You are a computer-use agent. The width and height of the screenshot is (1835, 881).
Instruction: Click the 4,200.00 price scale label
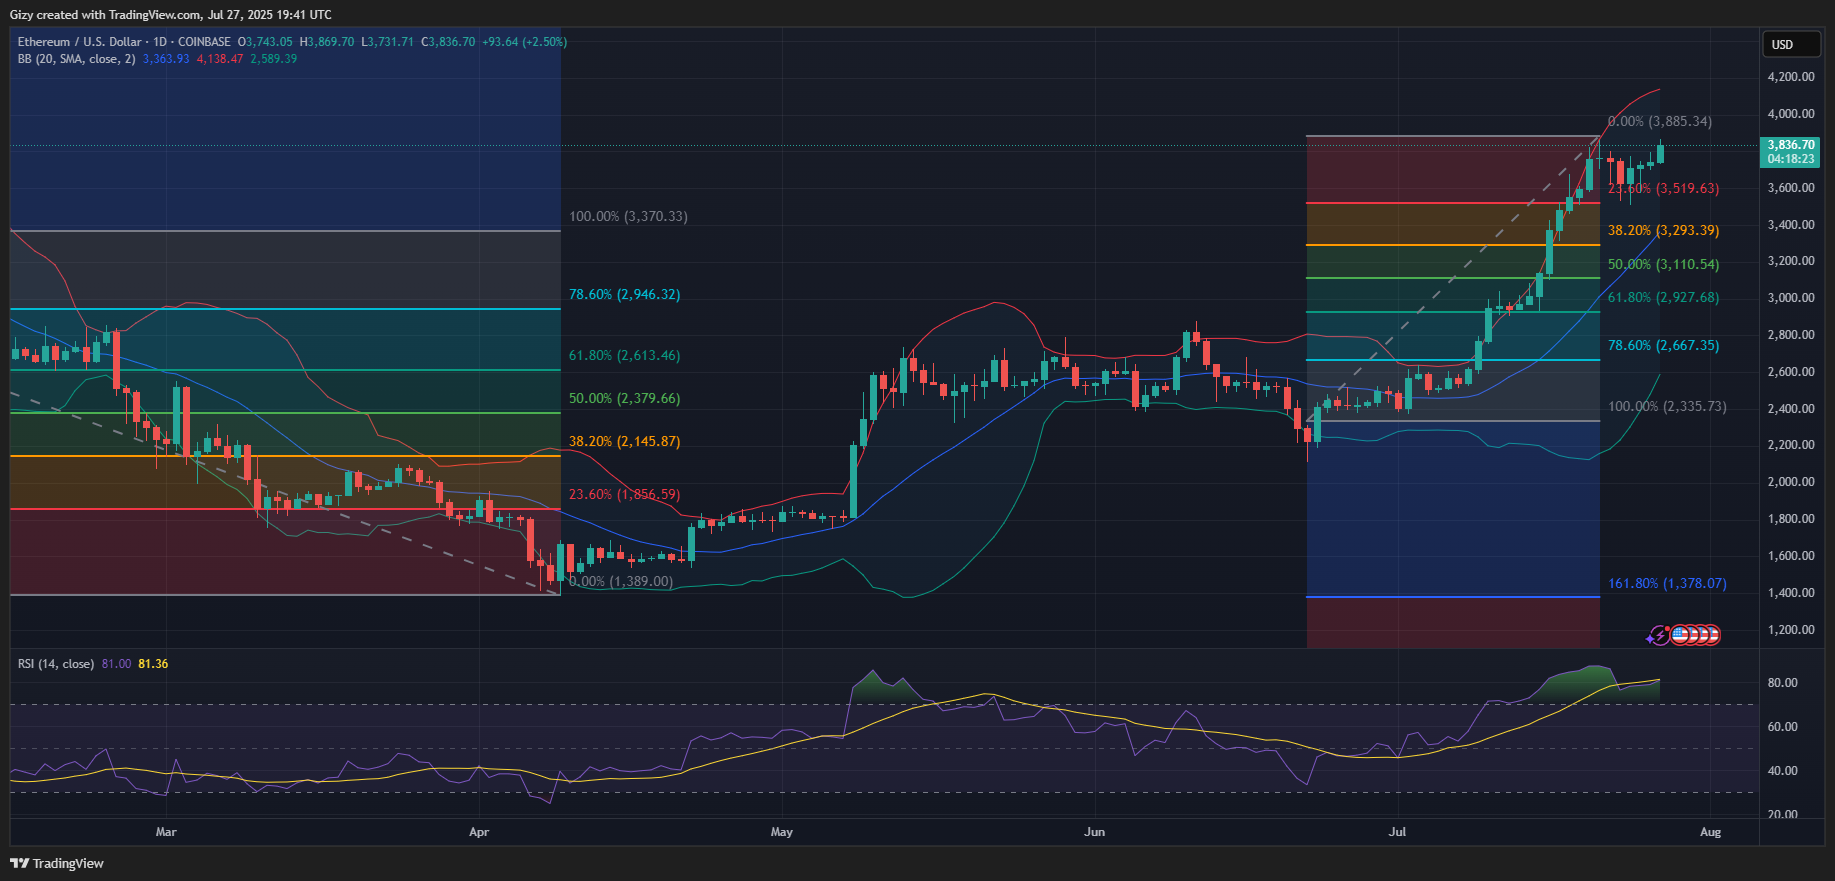point(1790,77)
